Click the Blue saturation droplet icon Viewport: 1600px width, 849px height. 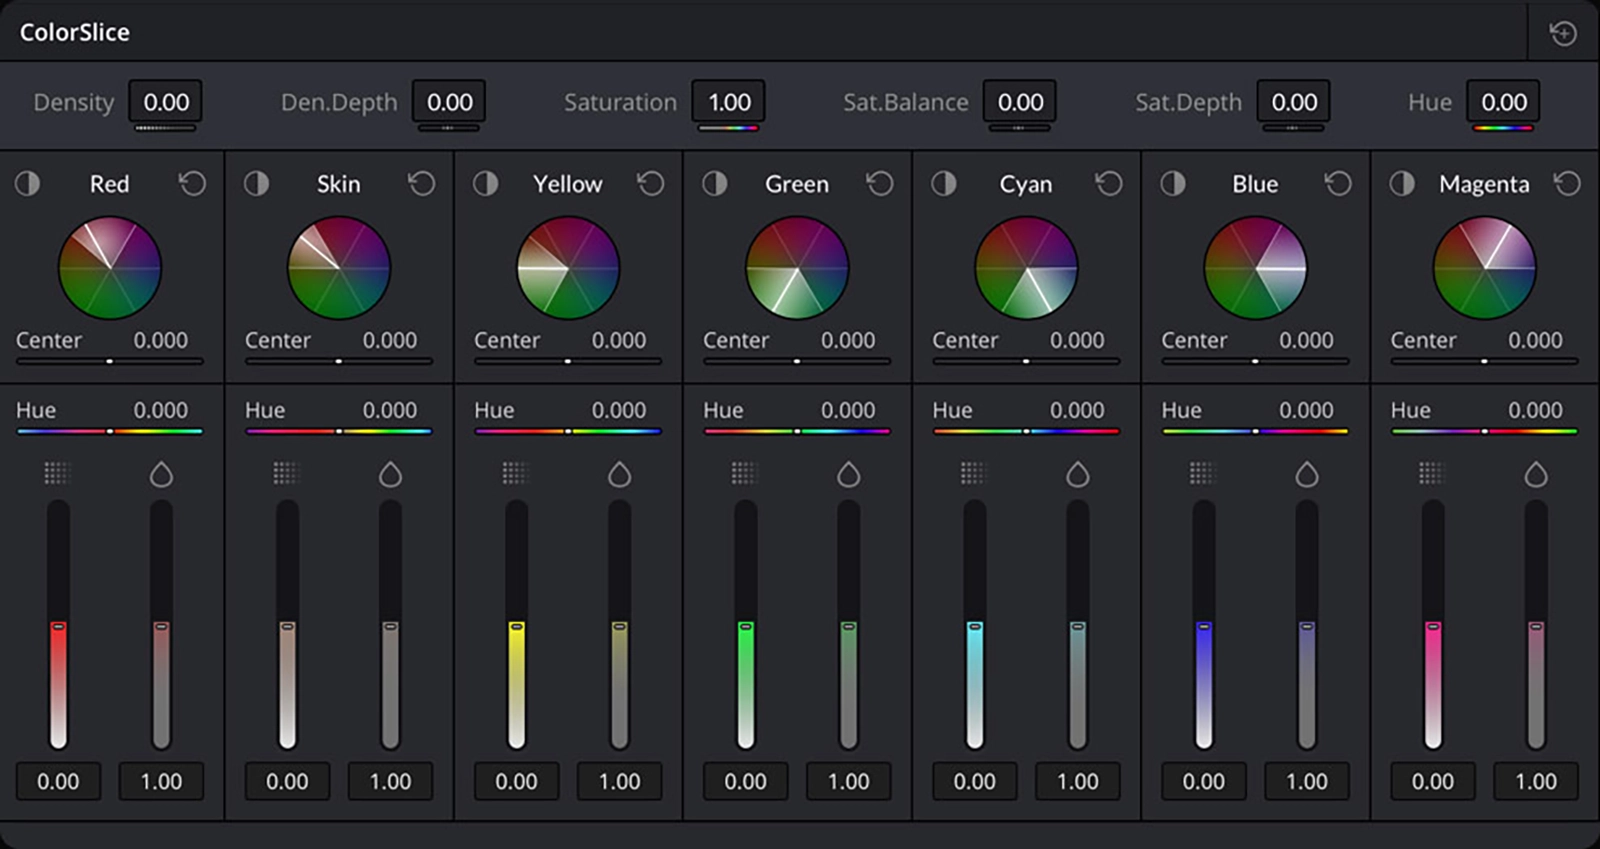[x=1306, y=474]
